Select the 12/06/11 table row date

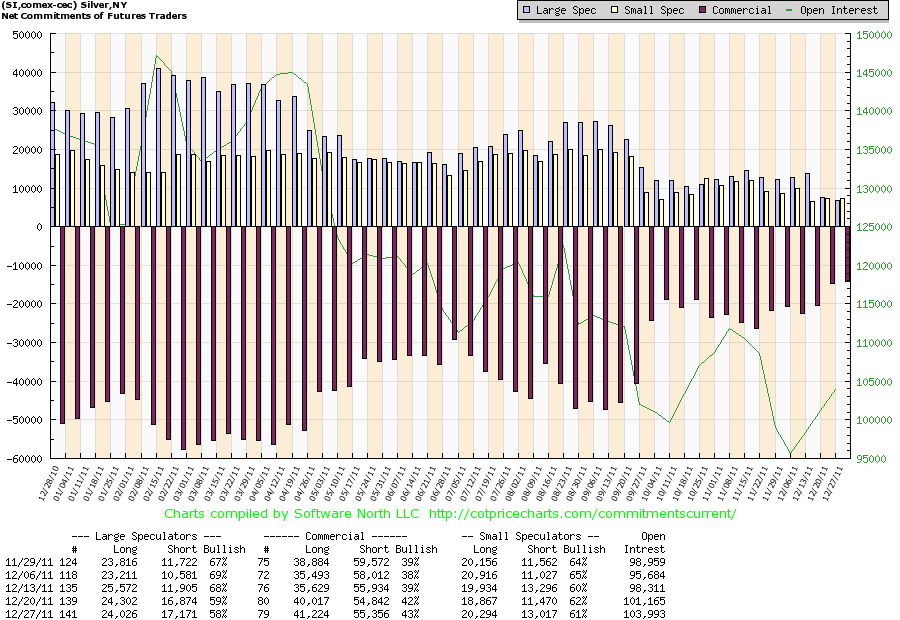(x=29, y=575)
